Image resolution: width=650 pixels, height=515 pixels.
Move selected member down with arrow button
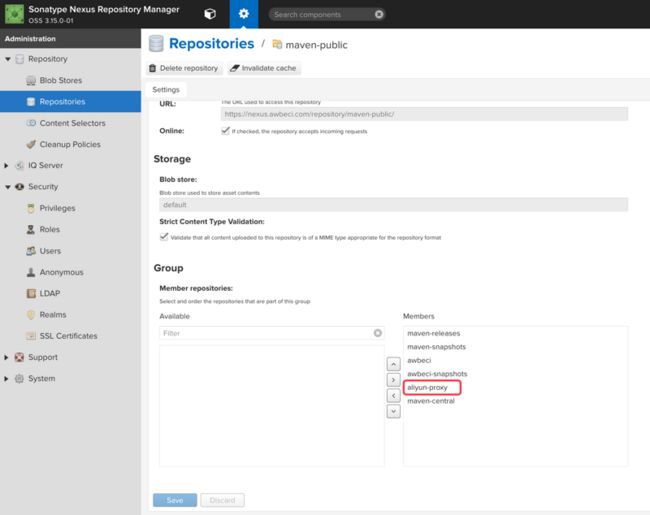393,411
